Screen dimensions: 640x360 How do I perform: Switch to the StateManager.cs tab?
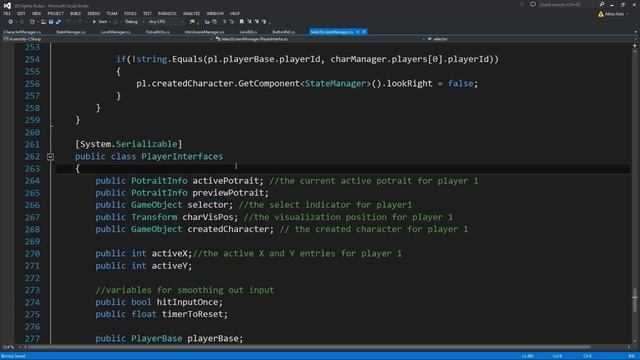[x=71, y=32]
